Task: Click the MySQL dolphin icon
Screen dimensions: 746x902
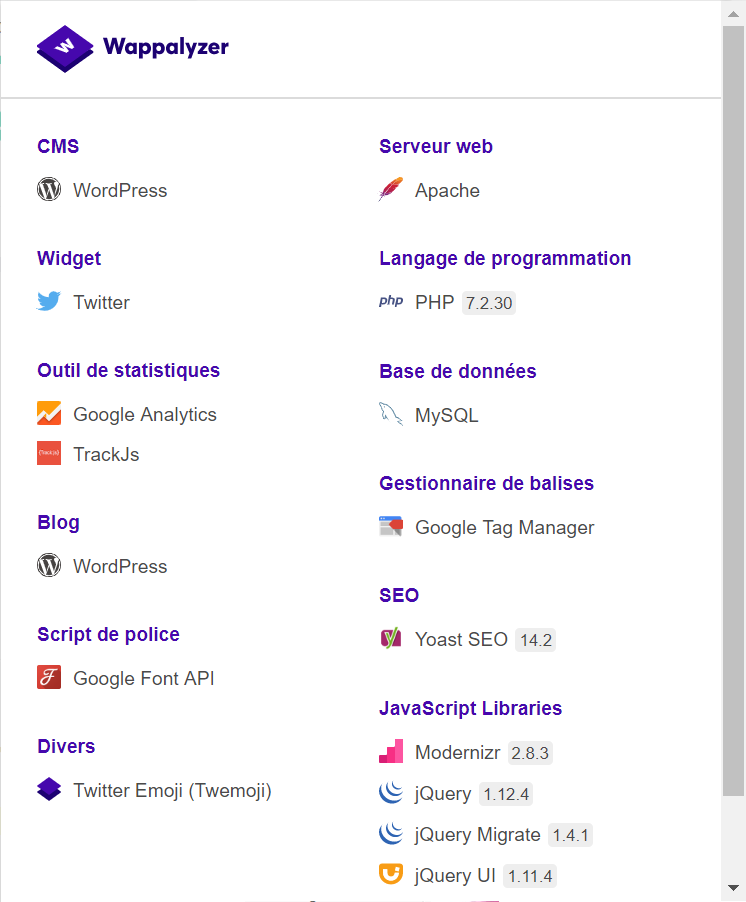Action: [x=391, y=415]
